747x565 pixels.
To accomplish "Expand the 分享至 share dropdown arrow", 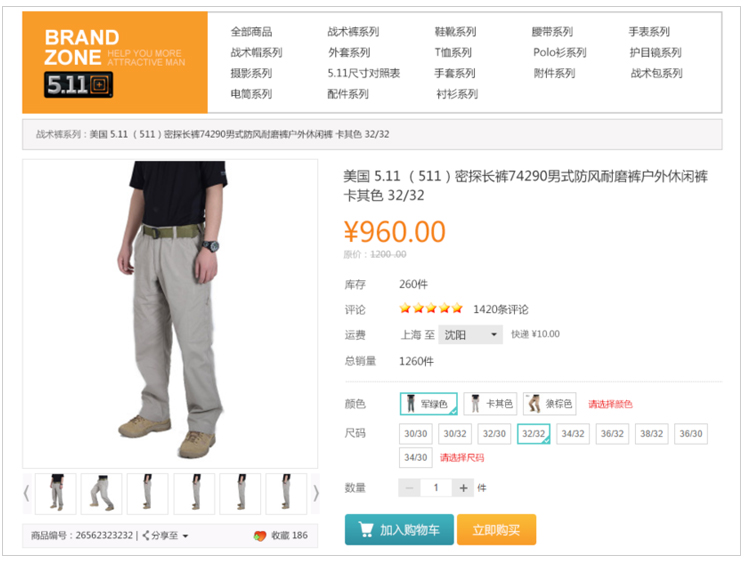I will (185, 536).
